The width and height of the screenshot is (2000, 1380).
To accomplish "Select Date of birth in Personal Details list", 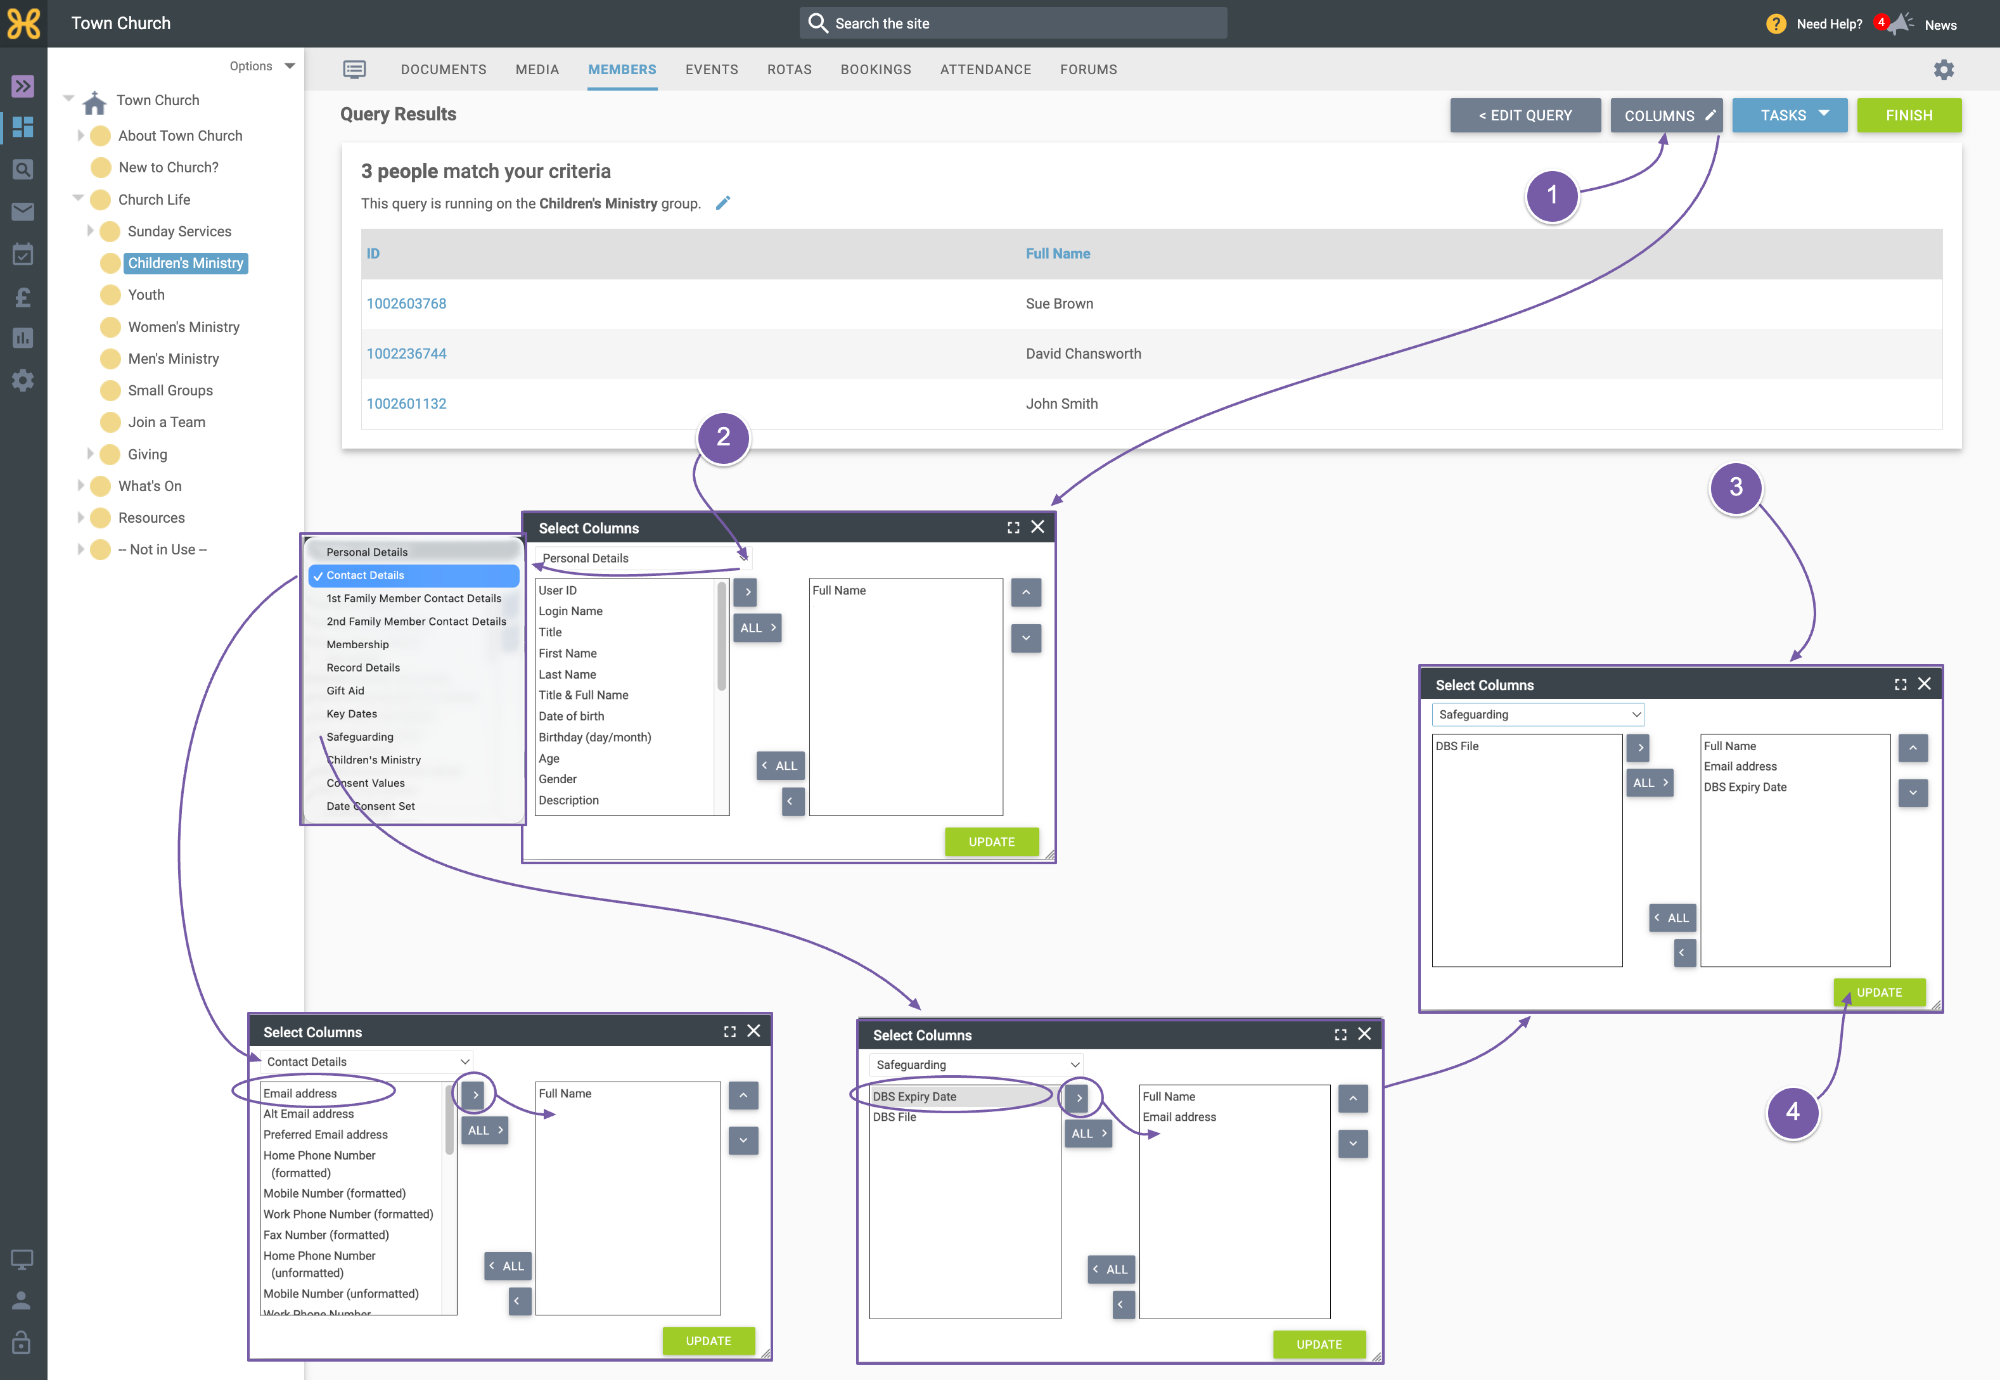I will [x=571, y=716].
